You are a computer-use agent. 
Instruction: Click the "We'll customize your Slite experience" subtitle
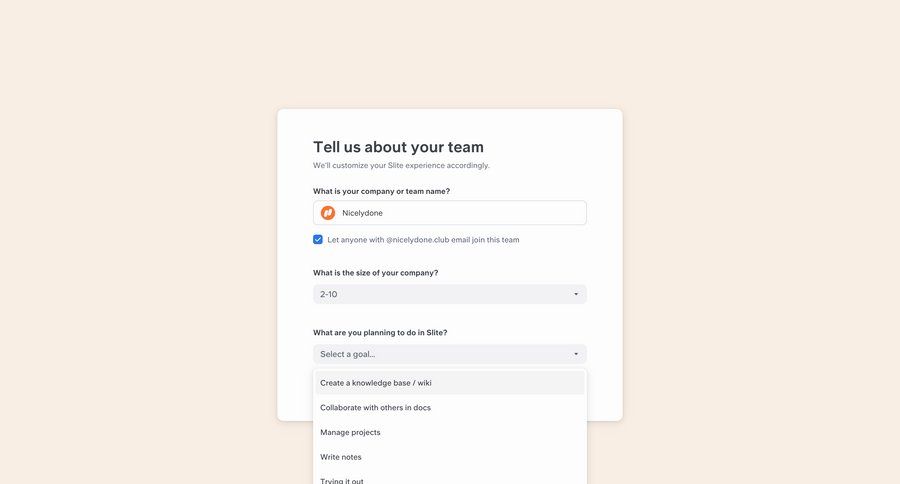pyautogui.click(x=401, y=165)
